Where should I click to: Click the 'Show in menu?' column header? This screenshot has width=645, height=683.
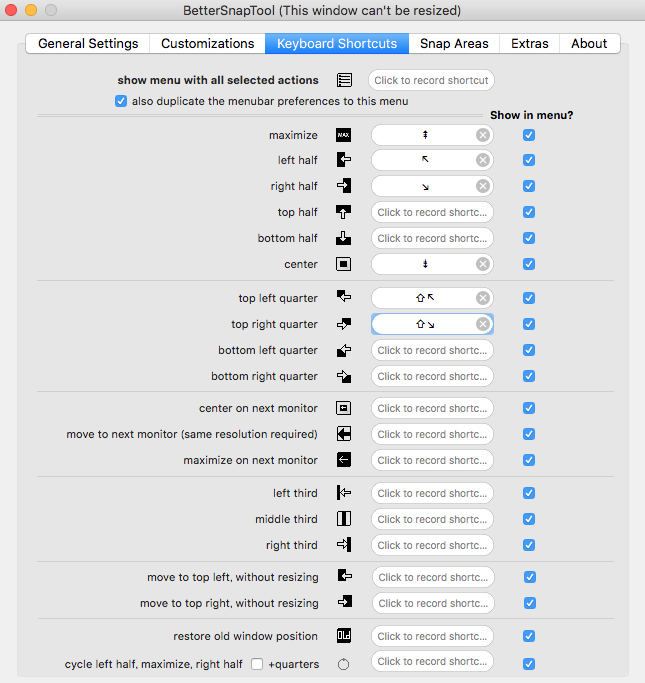tap(531, 115)
